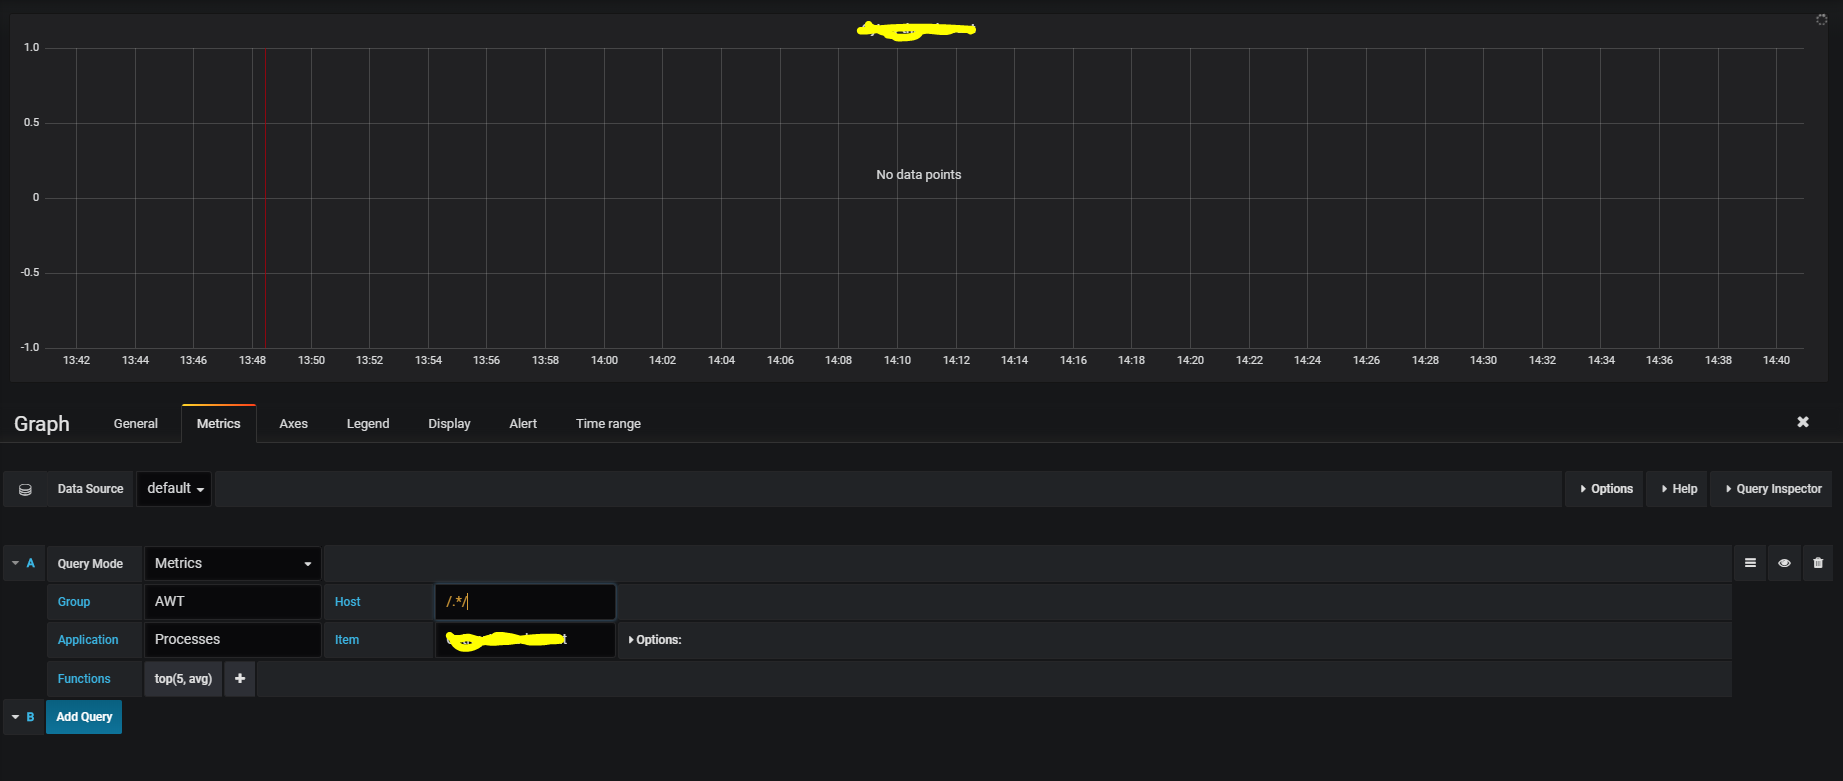Click the data source database icon

pos(25,489)
